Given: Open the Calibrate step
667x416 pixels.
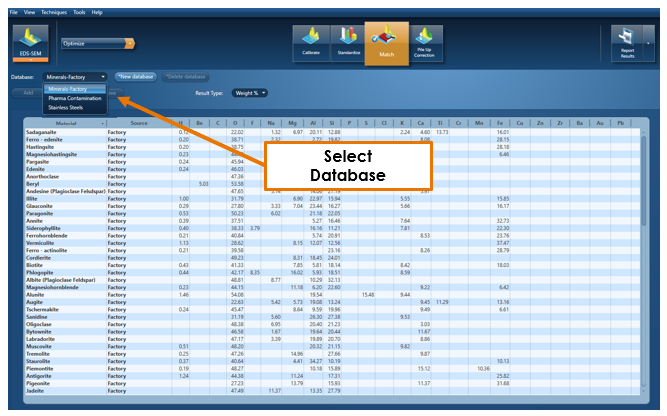Looking at the screenshot, I should click(x=312, y=39).
